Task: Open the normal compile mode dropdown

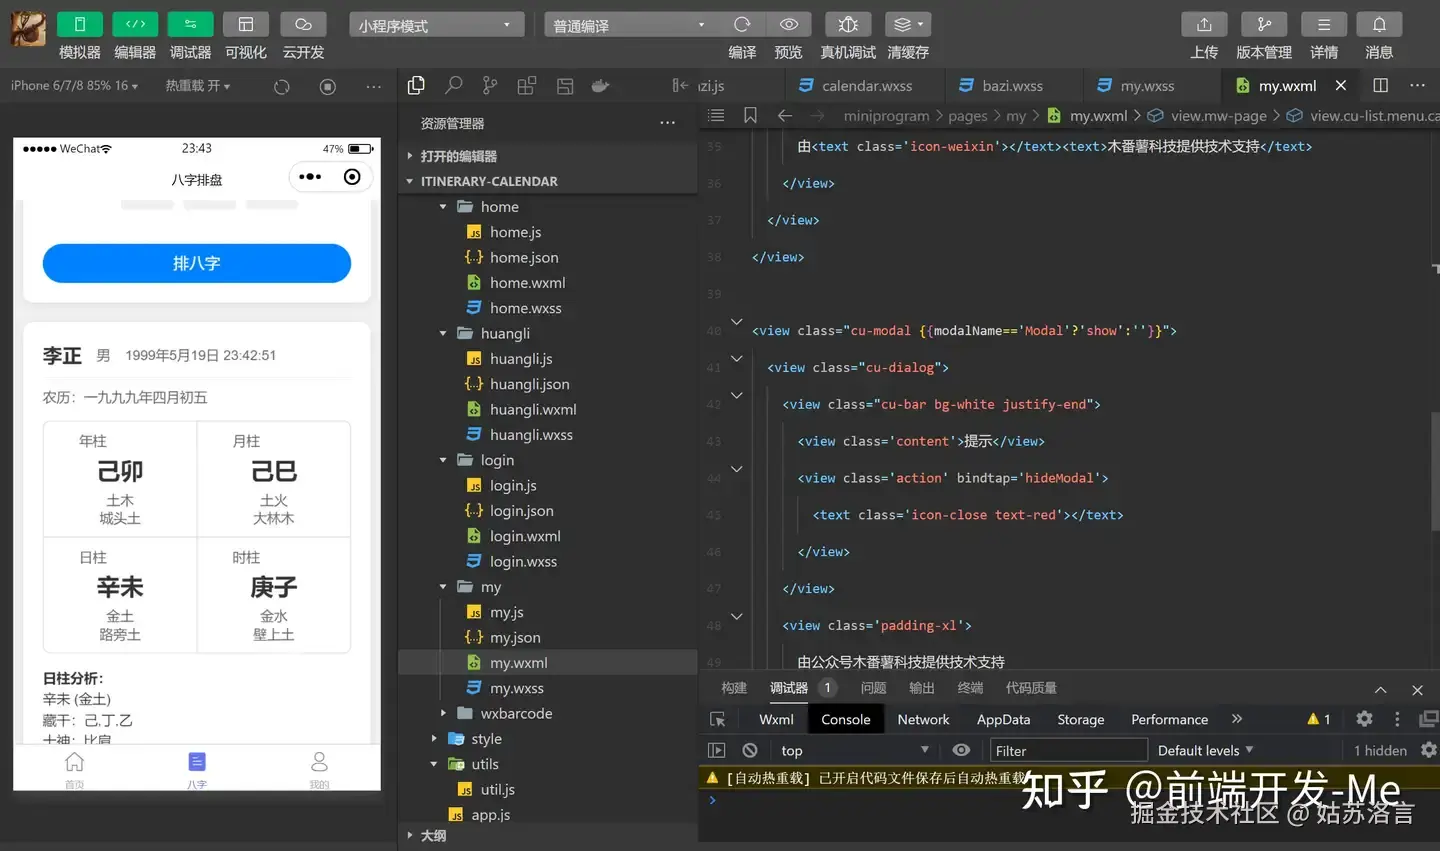Action: tap(630, 25)
